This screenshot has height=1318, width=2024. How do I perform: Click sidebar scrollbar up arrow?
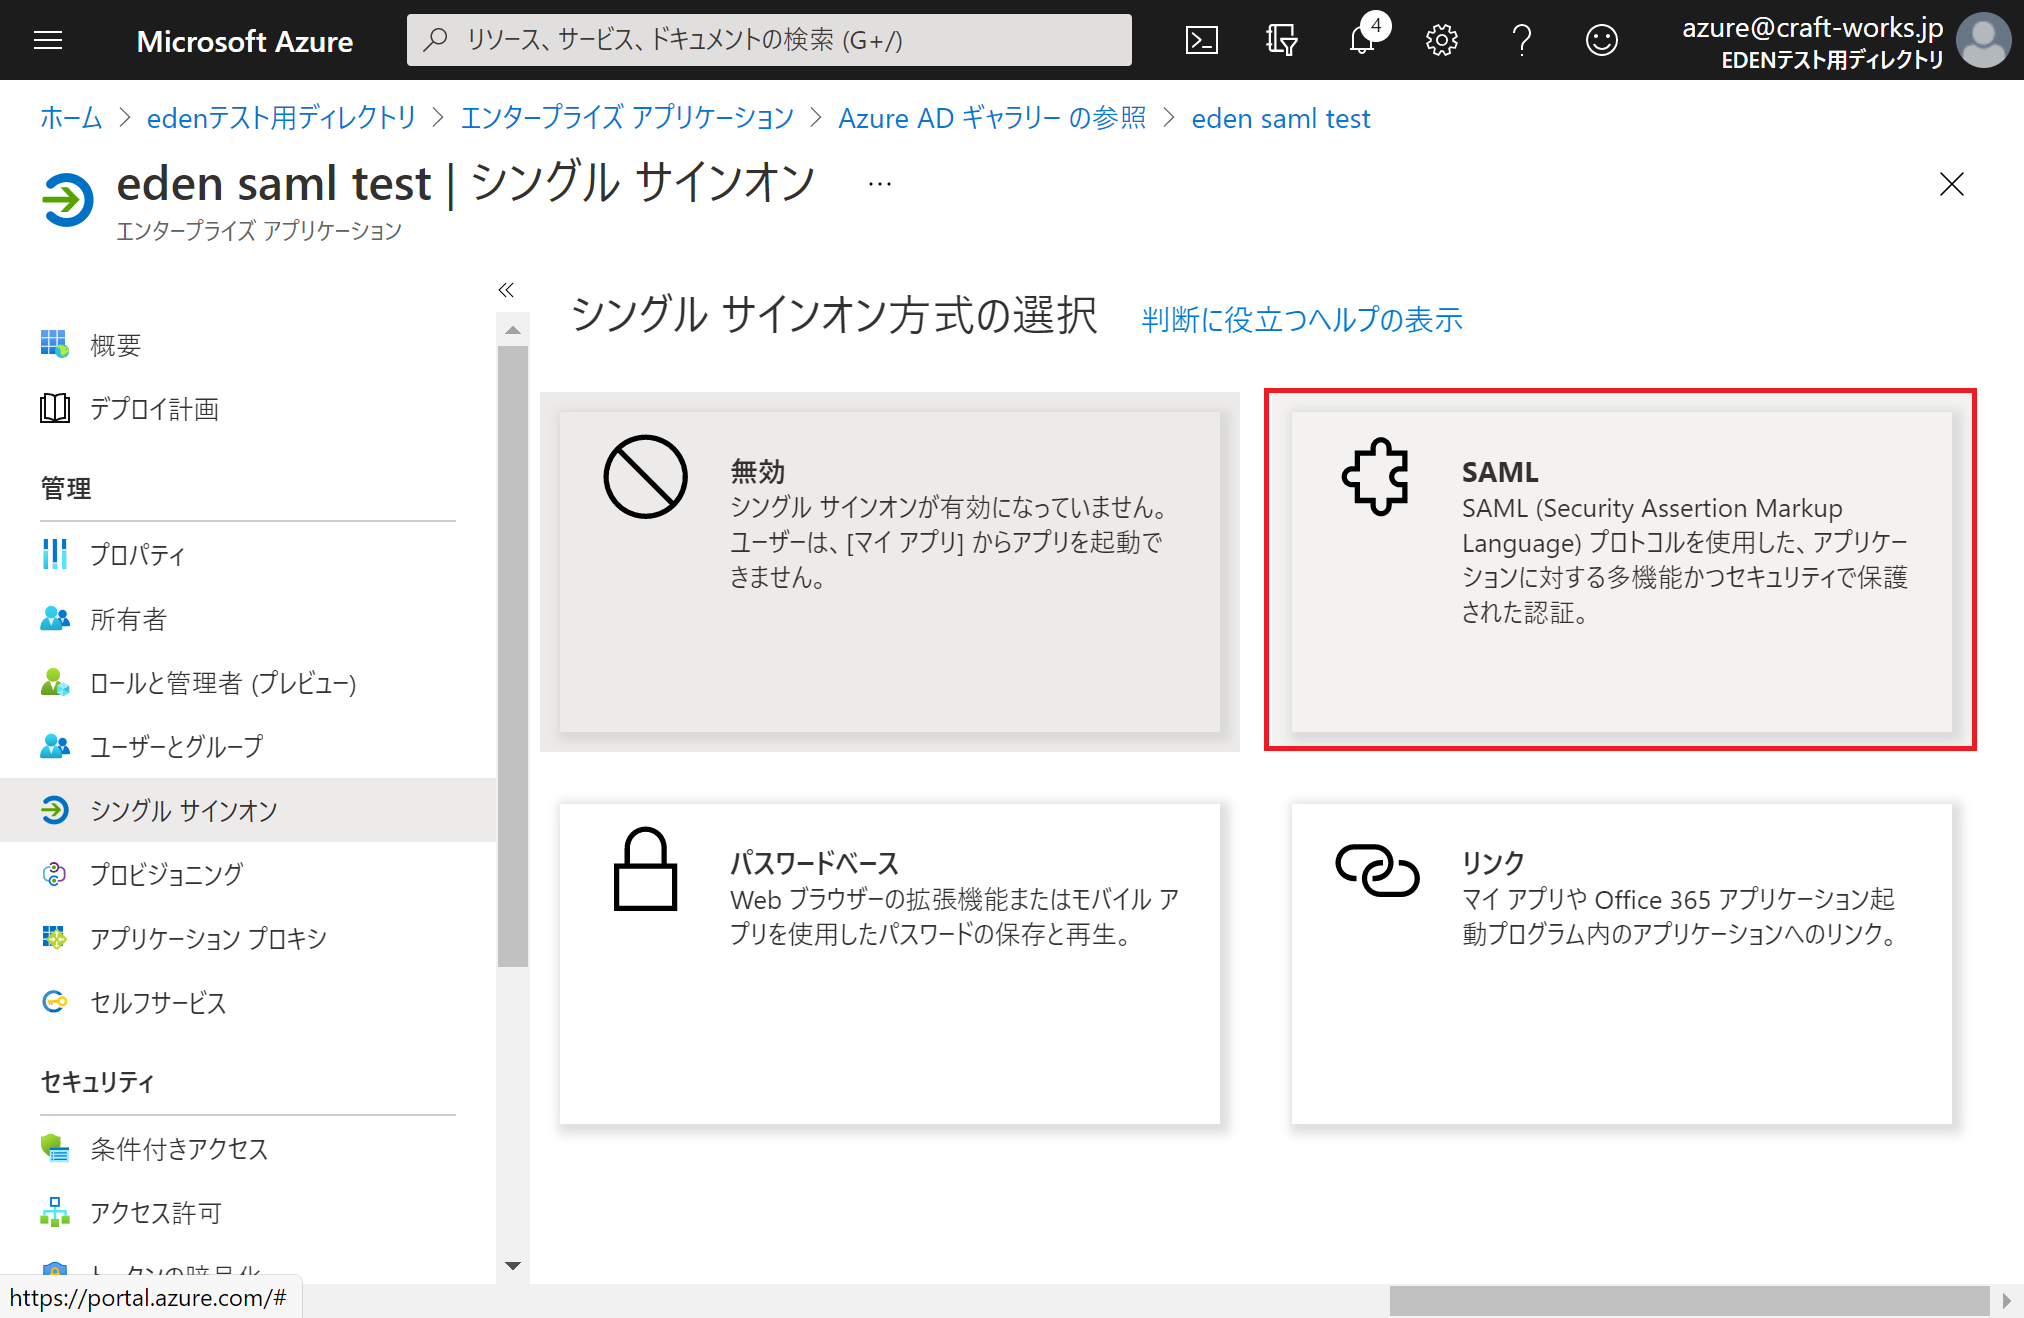pyautogui.click(x=513, y=330)
